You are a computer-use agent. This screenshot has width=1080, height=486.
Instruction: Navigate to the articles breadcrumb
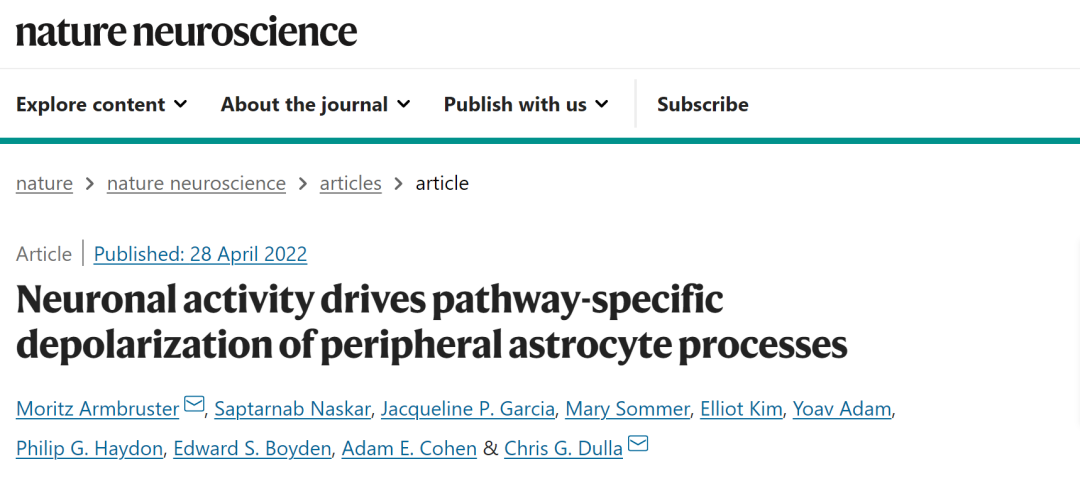click(x=351, y=184)
